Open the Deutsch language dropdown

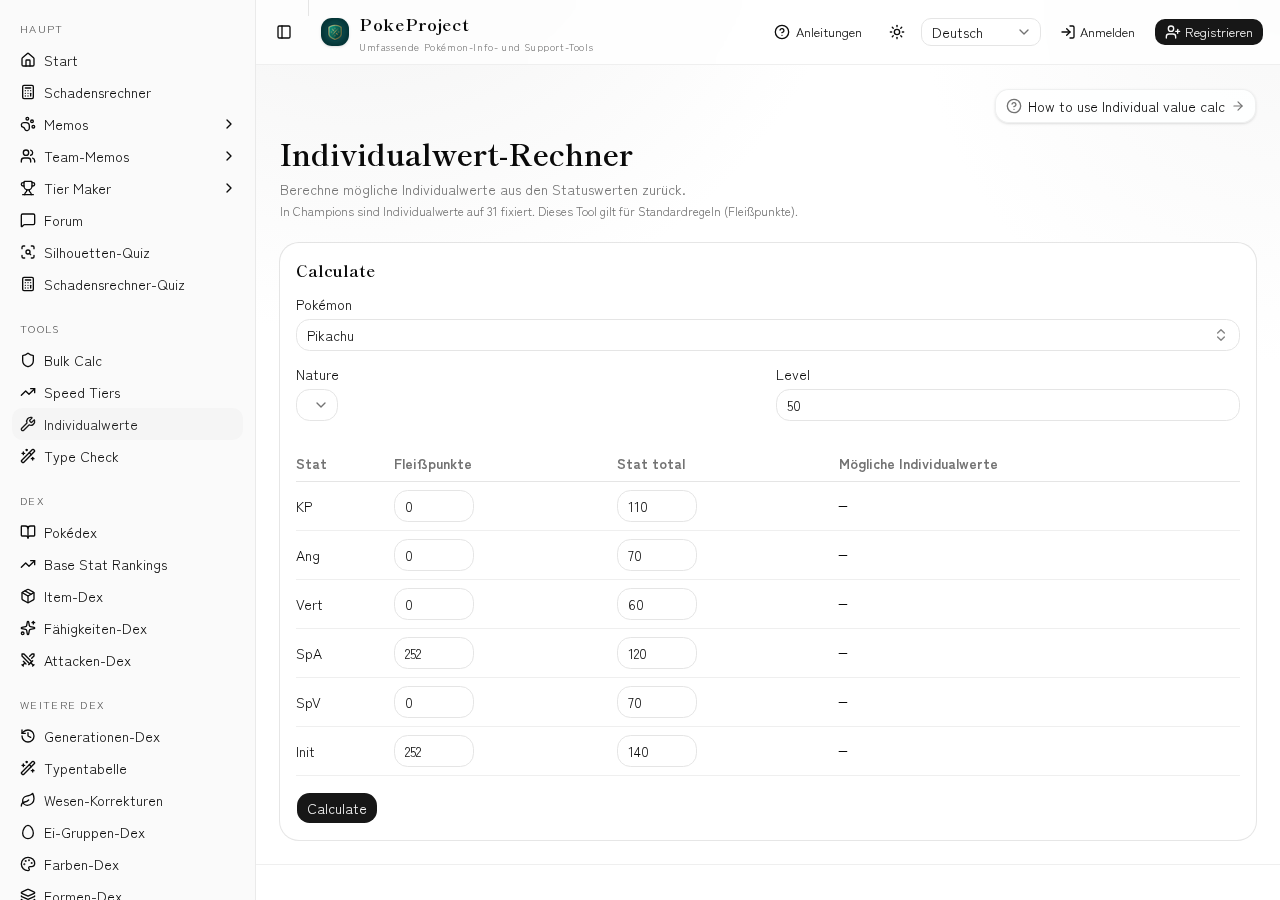point(981,32)
